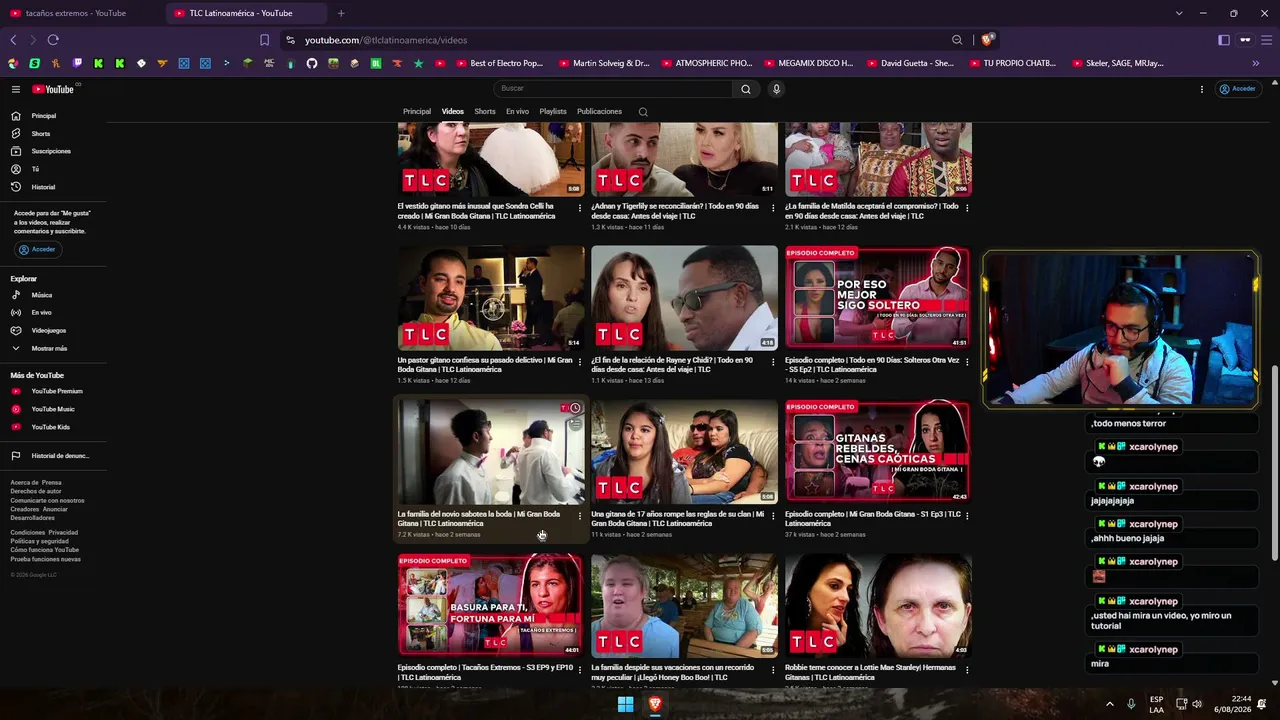Click title 'Robbie teme conocer a Lottie Mae Stanley'
Viewport: 1280px width, 720px height.
coord(870,672)
